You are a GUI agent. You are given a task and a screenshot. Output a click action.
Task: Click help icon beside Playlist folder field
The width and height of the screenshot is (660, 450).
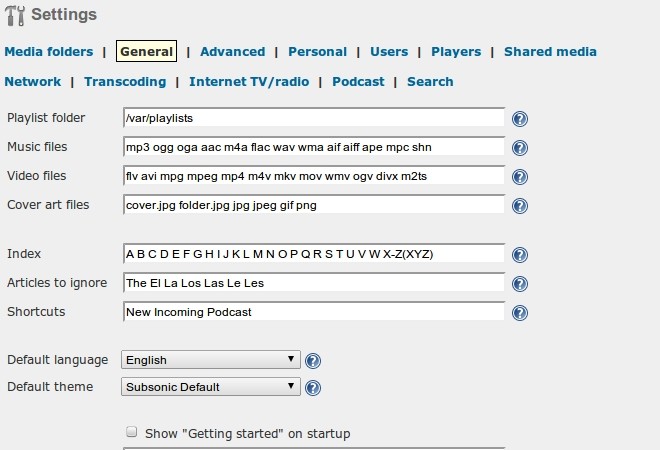[x=520, y=119]
